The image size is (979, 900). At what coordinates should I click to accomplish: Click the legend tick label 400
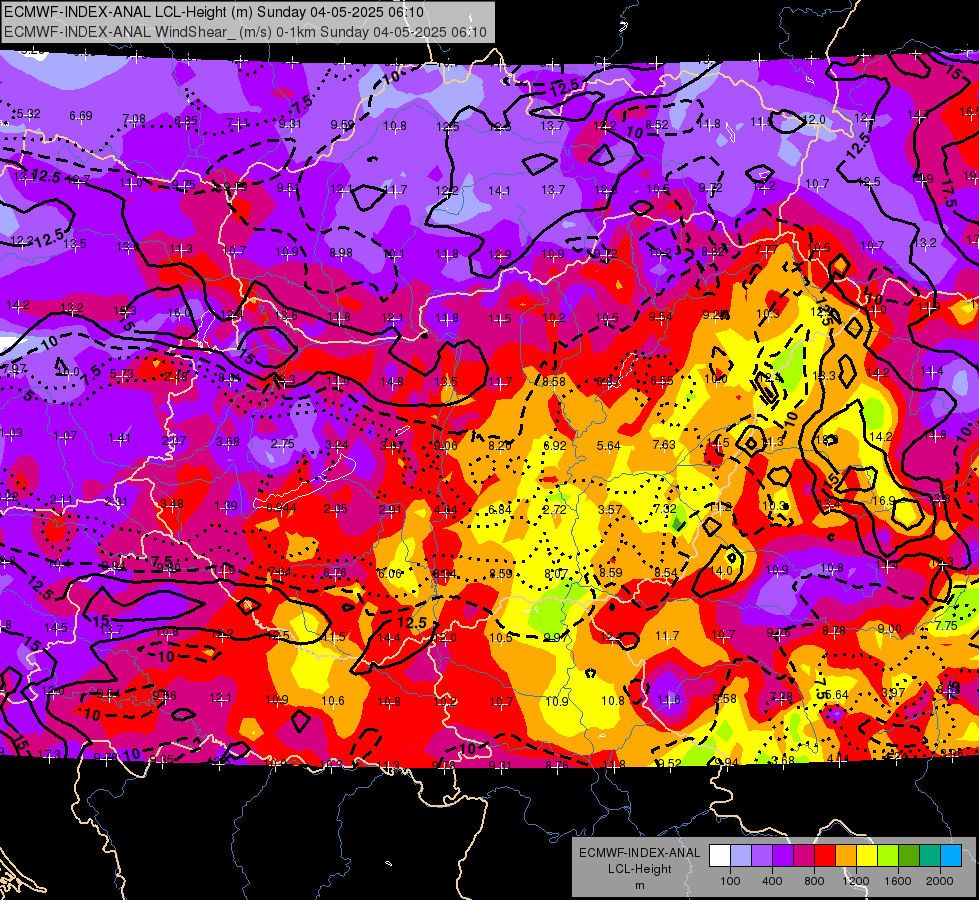point(772,881)
